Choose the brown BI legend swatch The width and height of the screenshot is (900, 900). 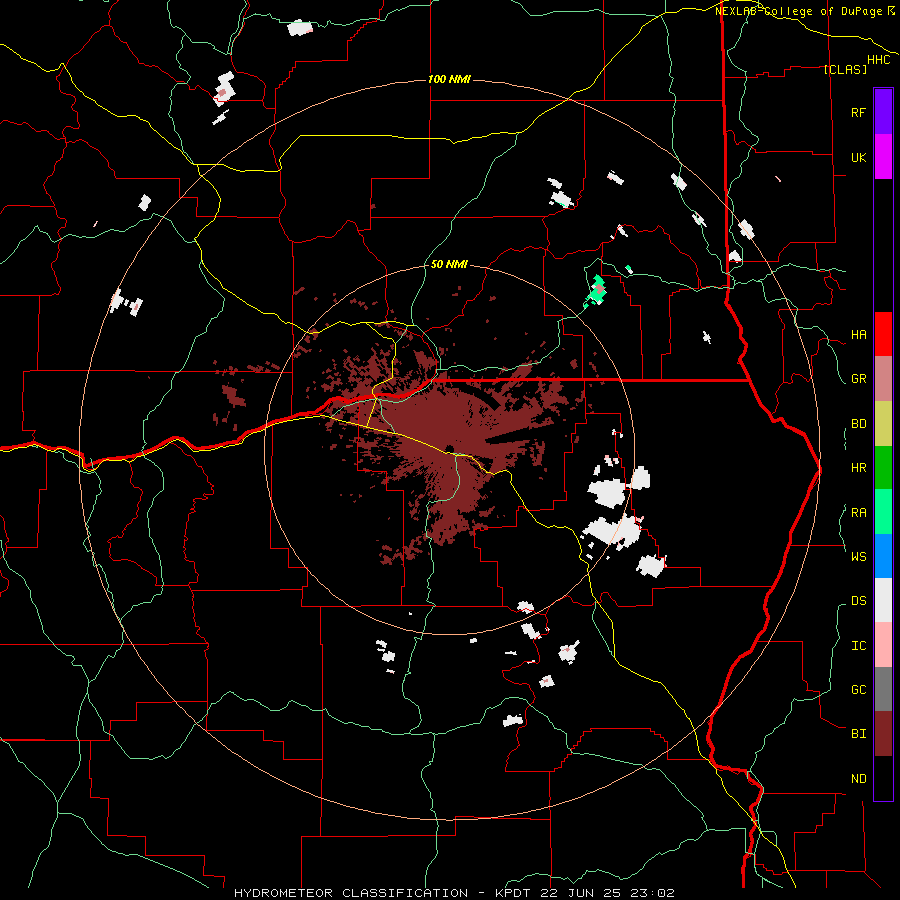883,734
